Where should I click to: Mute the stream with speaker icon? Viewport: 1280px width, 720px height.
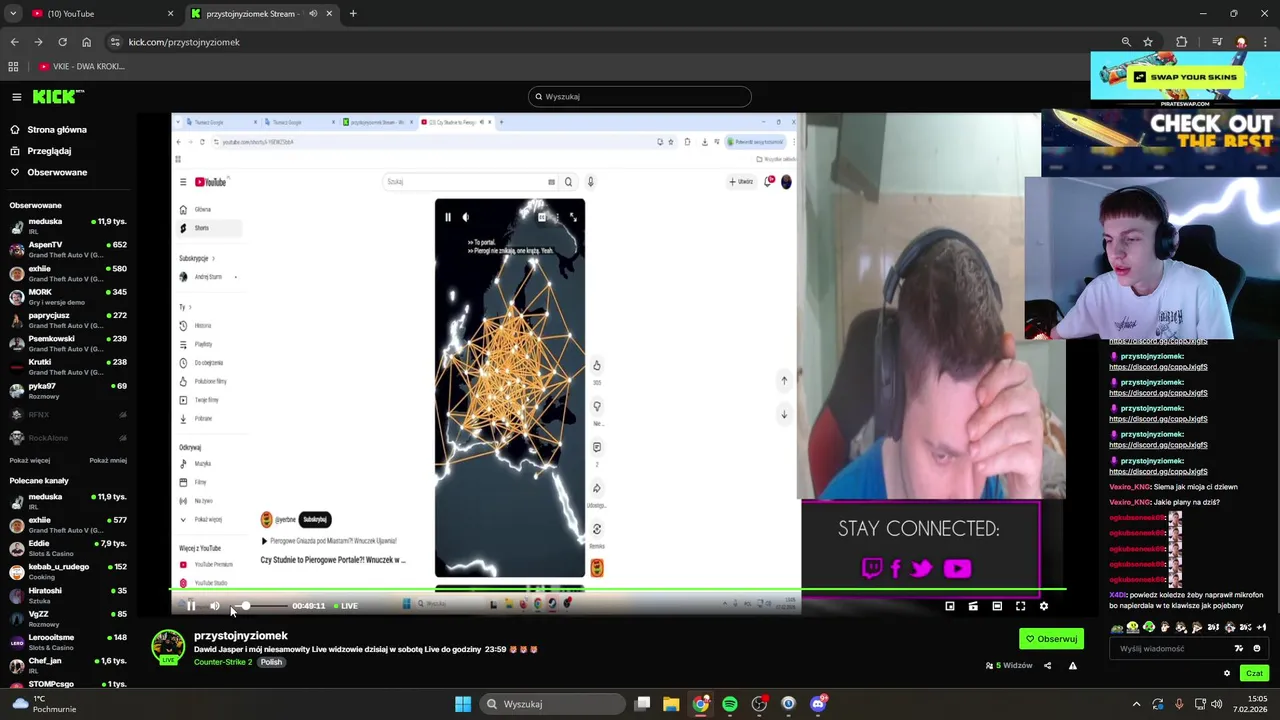coord(214,605)
